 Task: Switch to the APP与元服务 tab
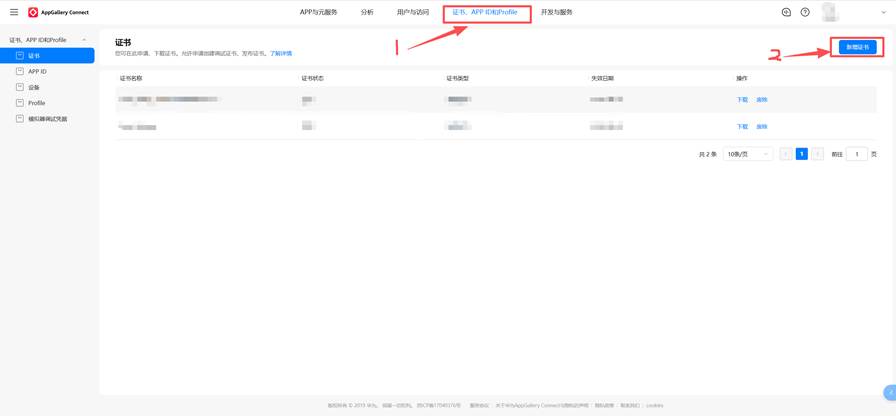coord(318,12)
